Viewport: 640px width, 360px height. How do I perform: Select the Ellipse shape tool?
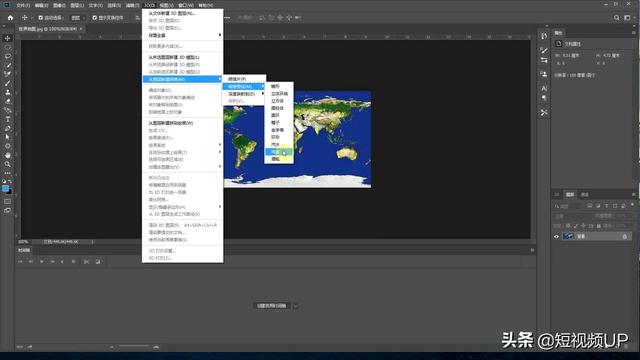7,146
